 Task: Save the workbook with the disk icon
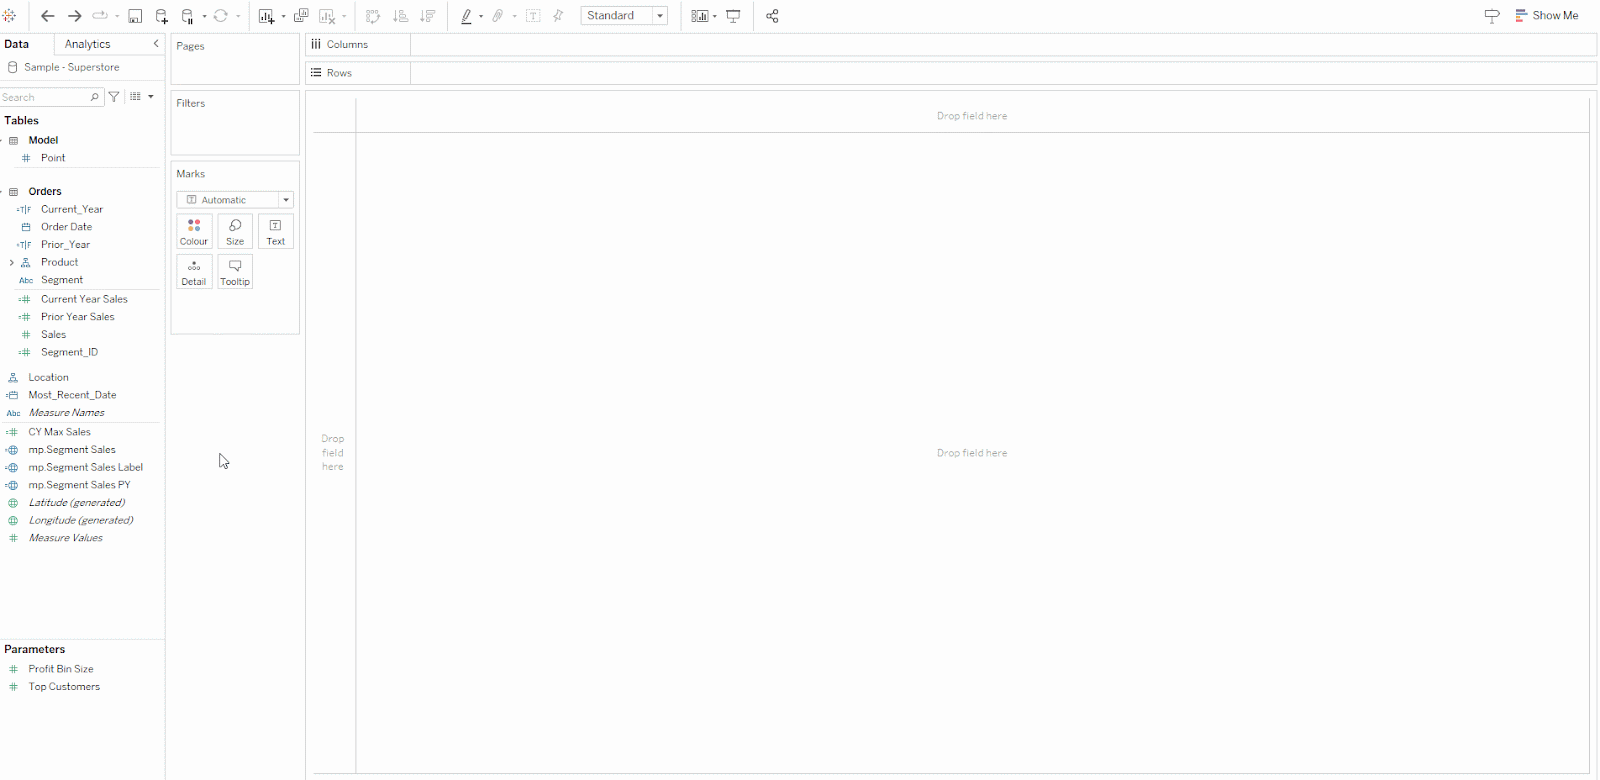(135, 16)
